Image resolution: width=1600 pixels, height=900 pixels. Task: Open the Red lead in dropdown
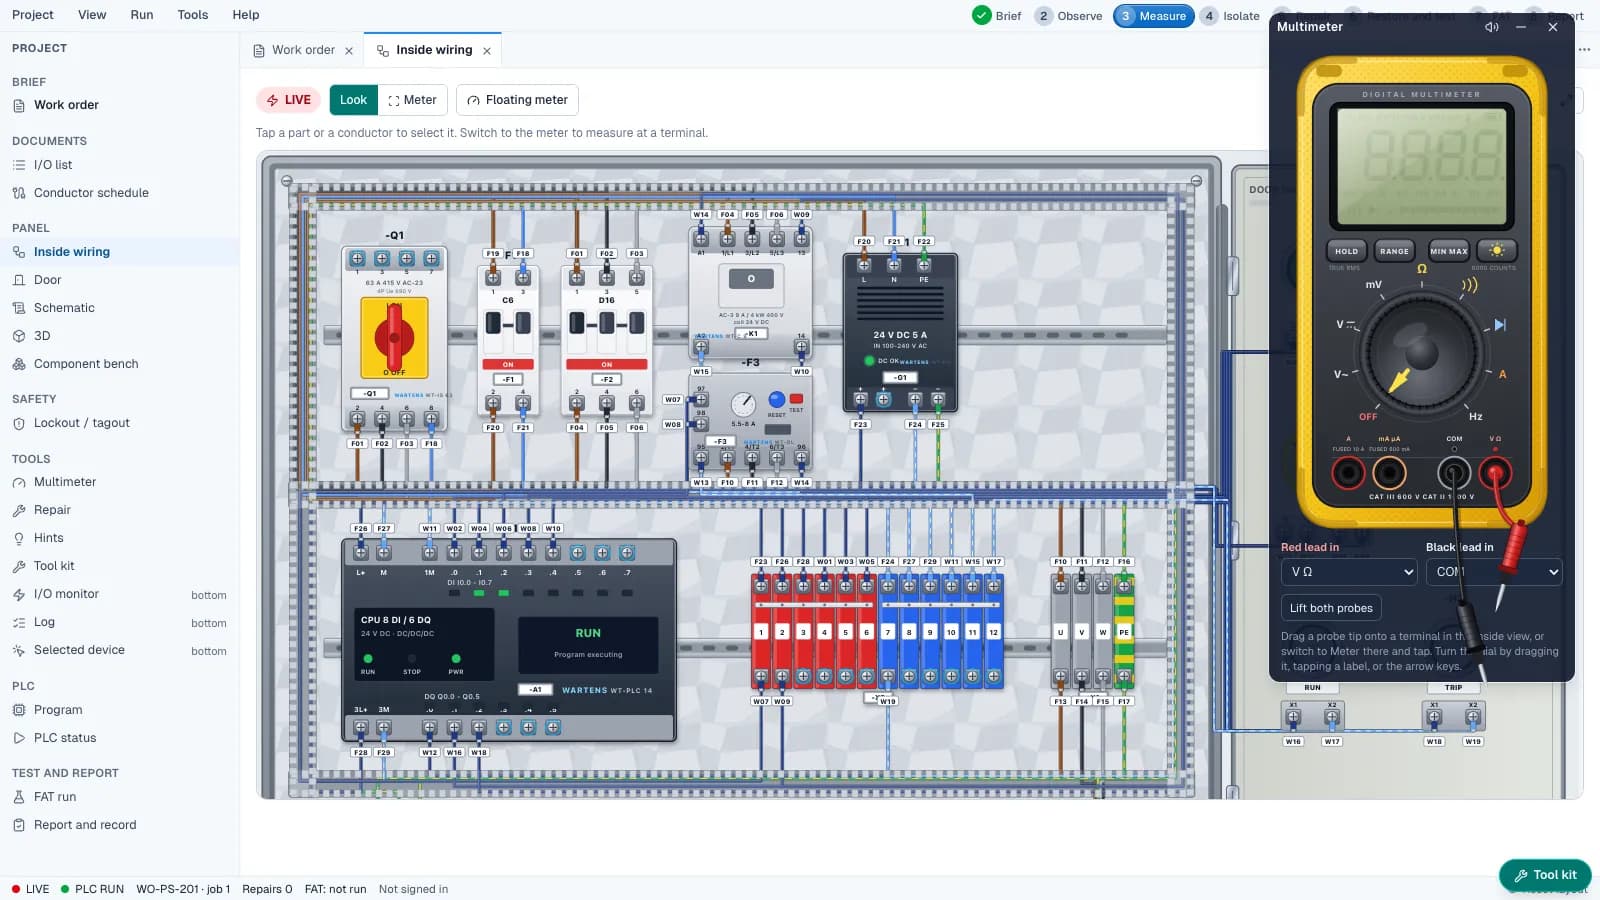pyautogui.click(x=1349, y=572)
